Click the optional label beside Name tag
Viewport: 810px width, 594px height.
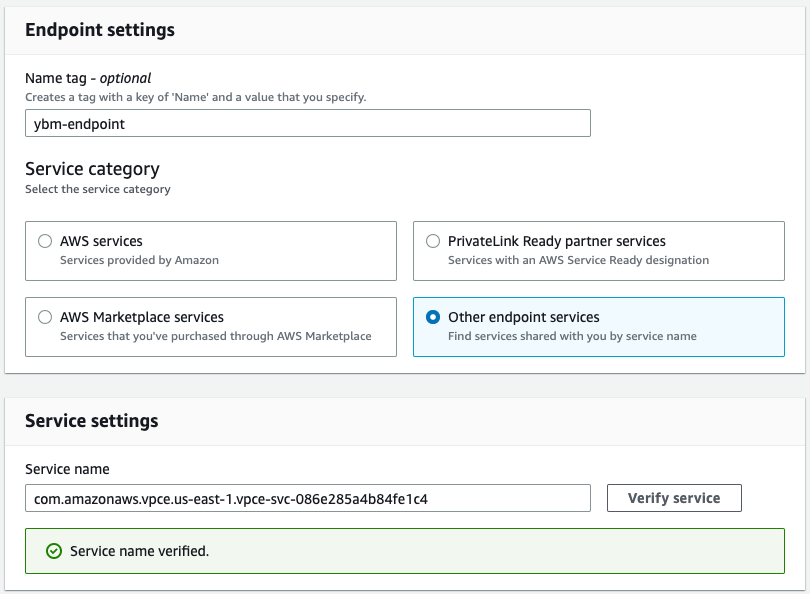125,77
